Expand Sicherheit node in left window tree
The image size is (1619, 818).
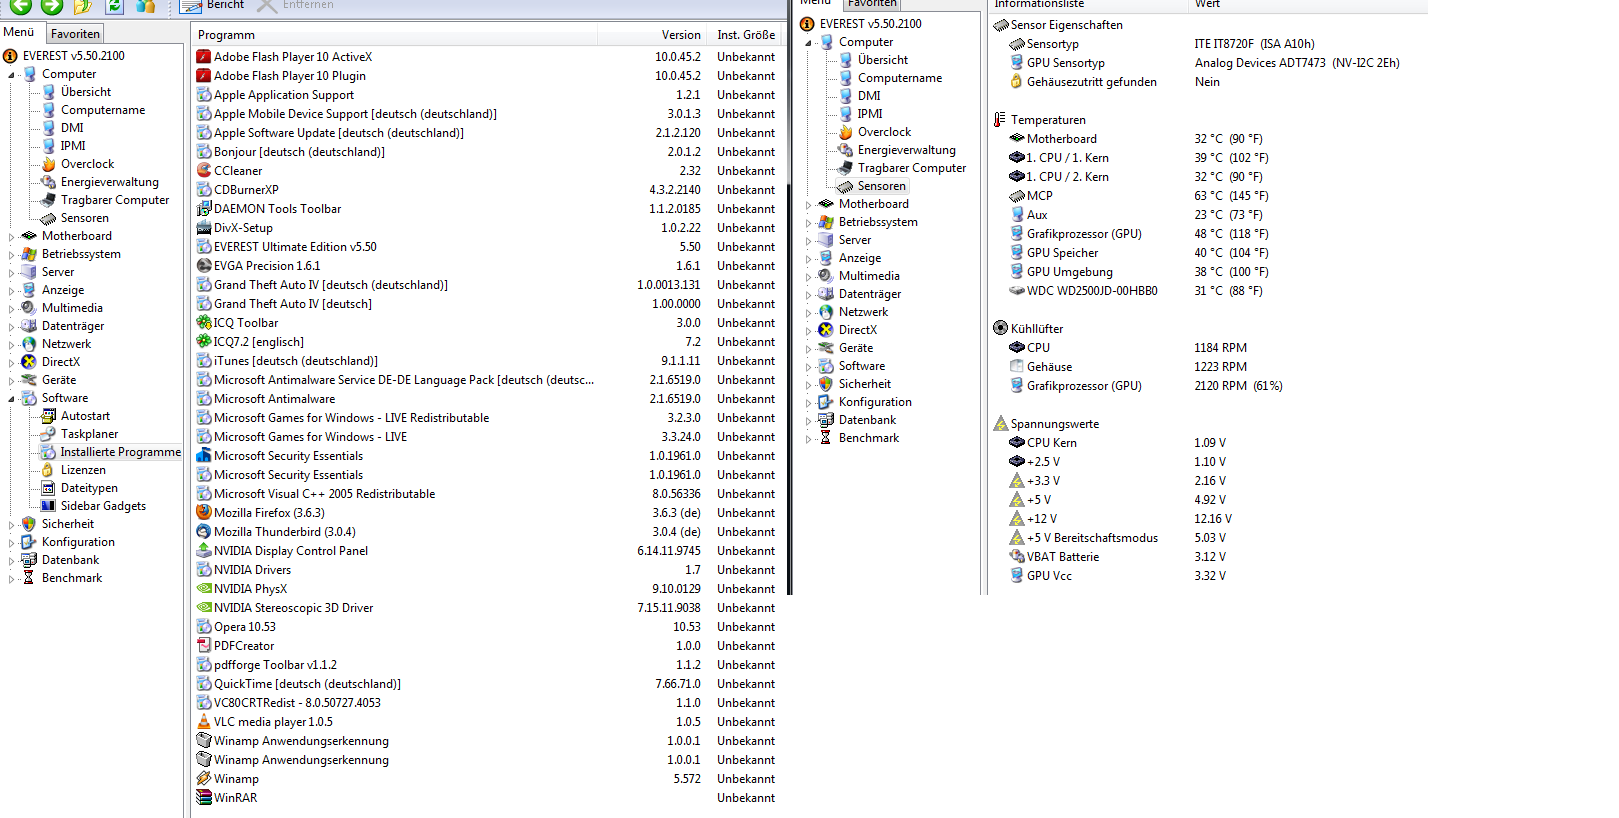point(11,525)
